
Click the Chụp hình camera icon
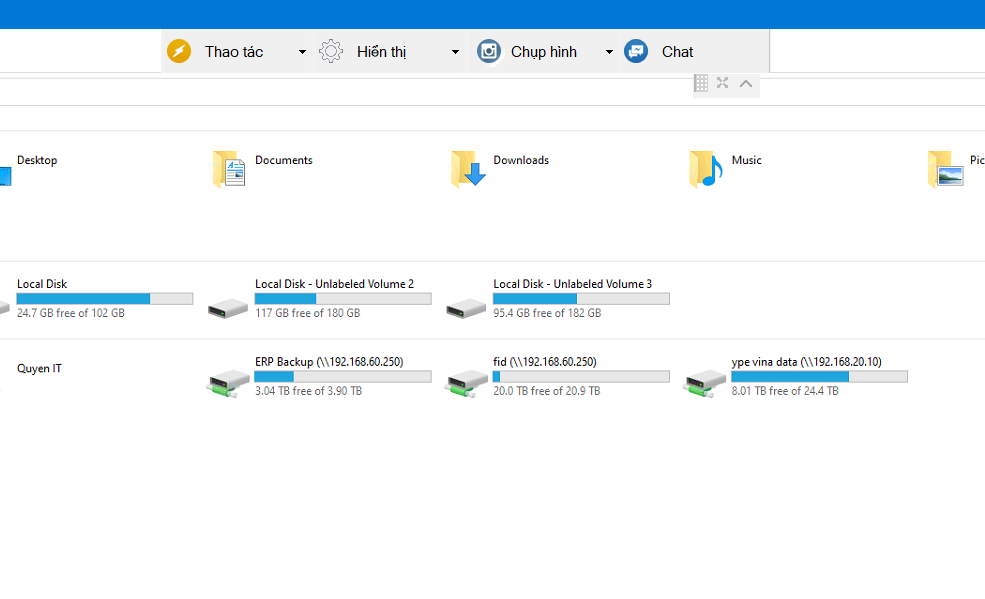pyautogui.click(x=488, y=51)
